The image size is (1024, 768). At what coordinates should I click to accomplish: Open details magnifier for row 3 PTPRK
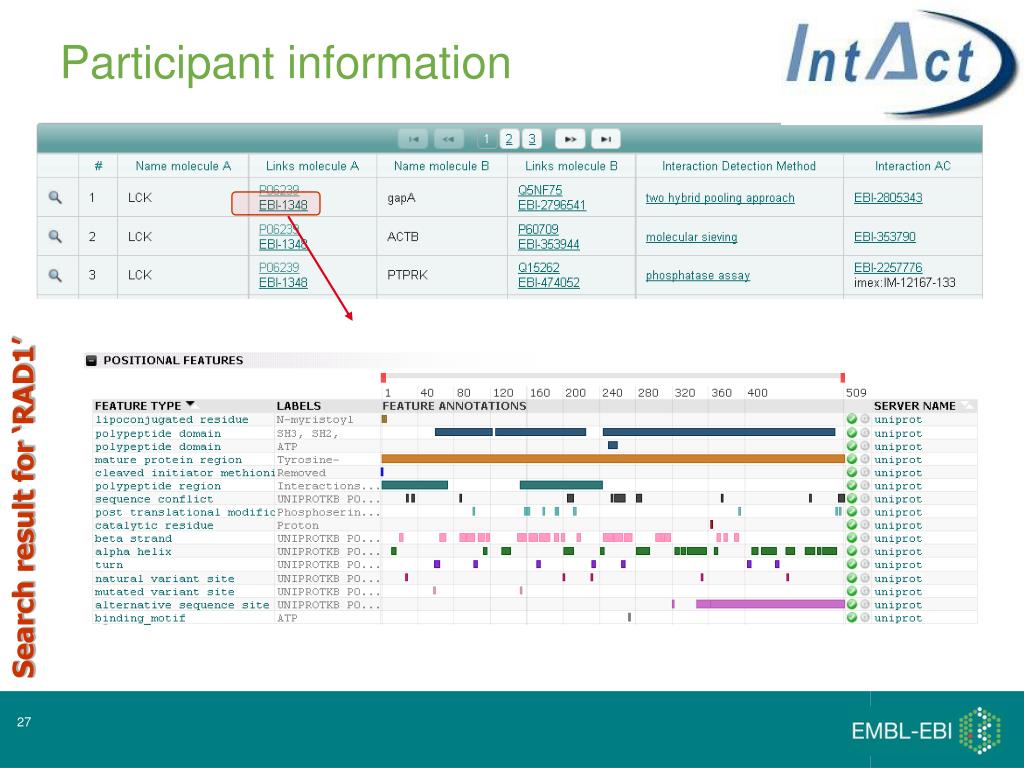56,275
